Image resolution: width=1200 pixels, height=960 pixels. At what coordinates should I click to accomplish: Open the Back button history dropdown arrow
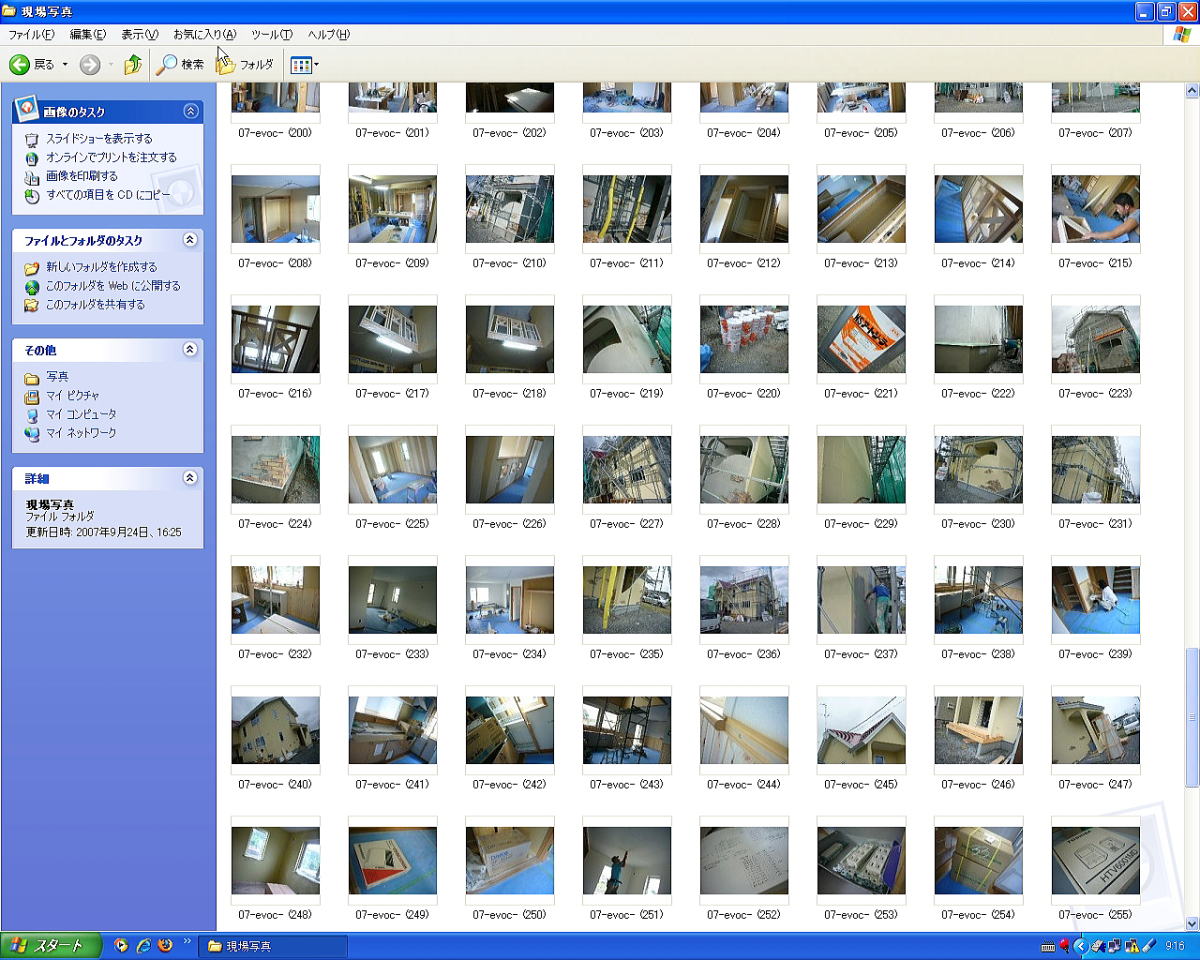66,65
